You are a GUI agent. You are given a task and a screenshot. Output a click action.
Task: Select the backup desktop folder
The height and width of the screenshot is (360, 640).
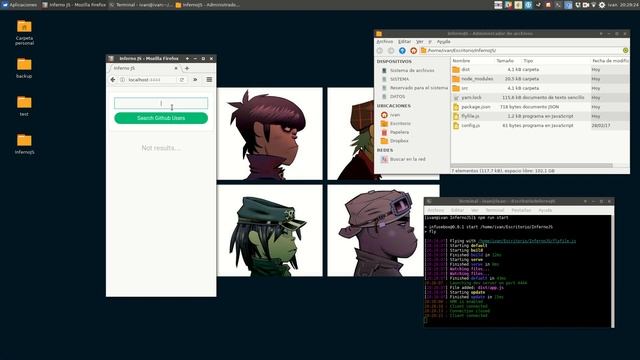point(24,68)
